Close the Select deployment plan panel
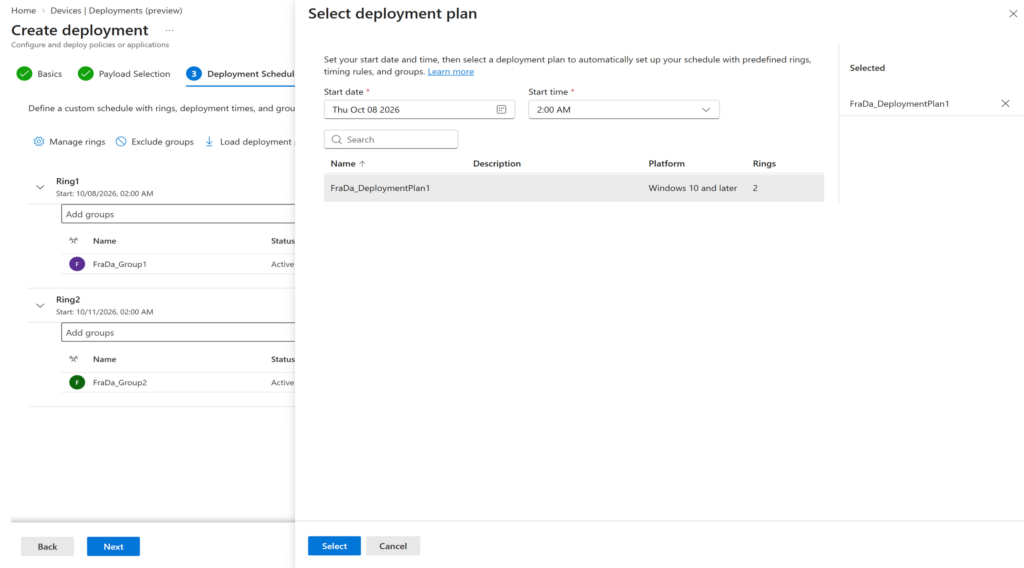The image size is (1024, 568). click(x=1013, y=14)
